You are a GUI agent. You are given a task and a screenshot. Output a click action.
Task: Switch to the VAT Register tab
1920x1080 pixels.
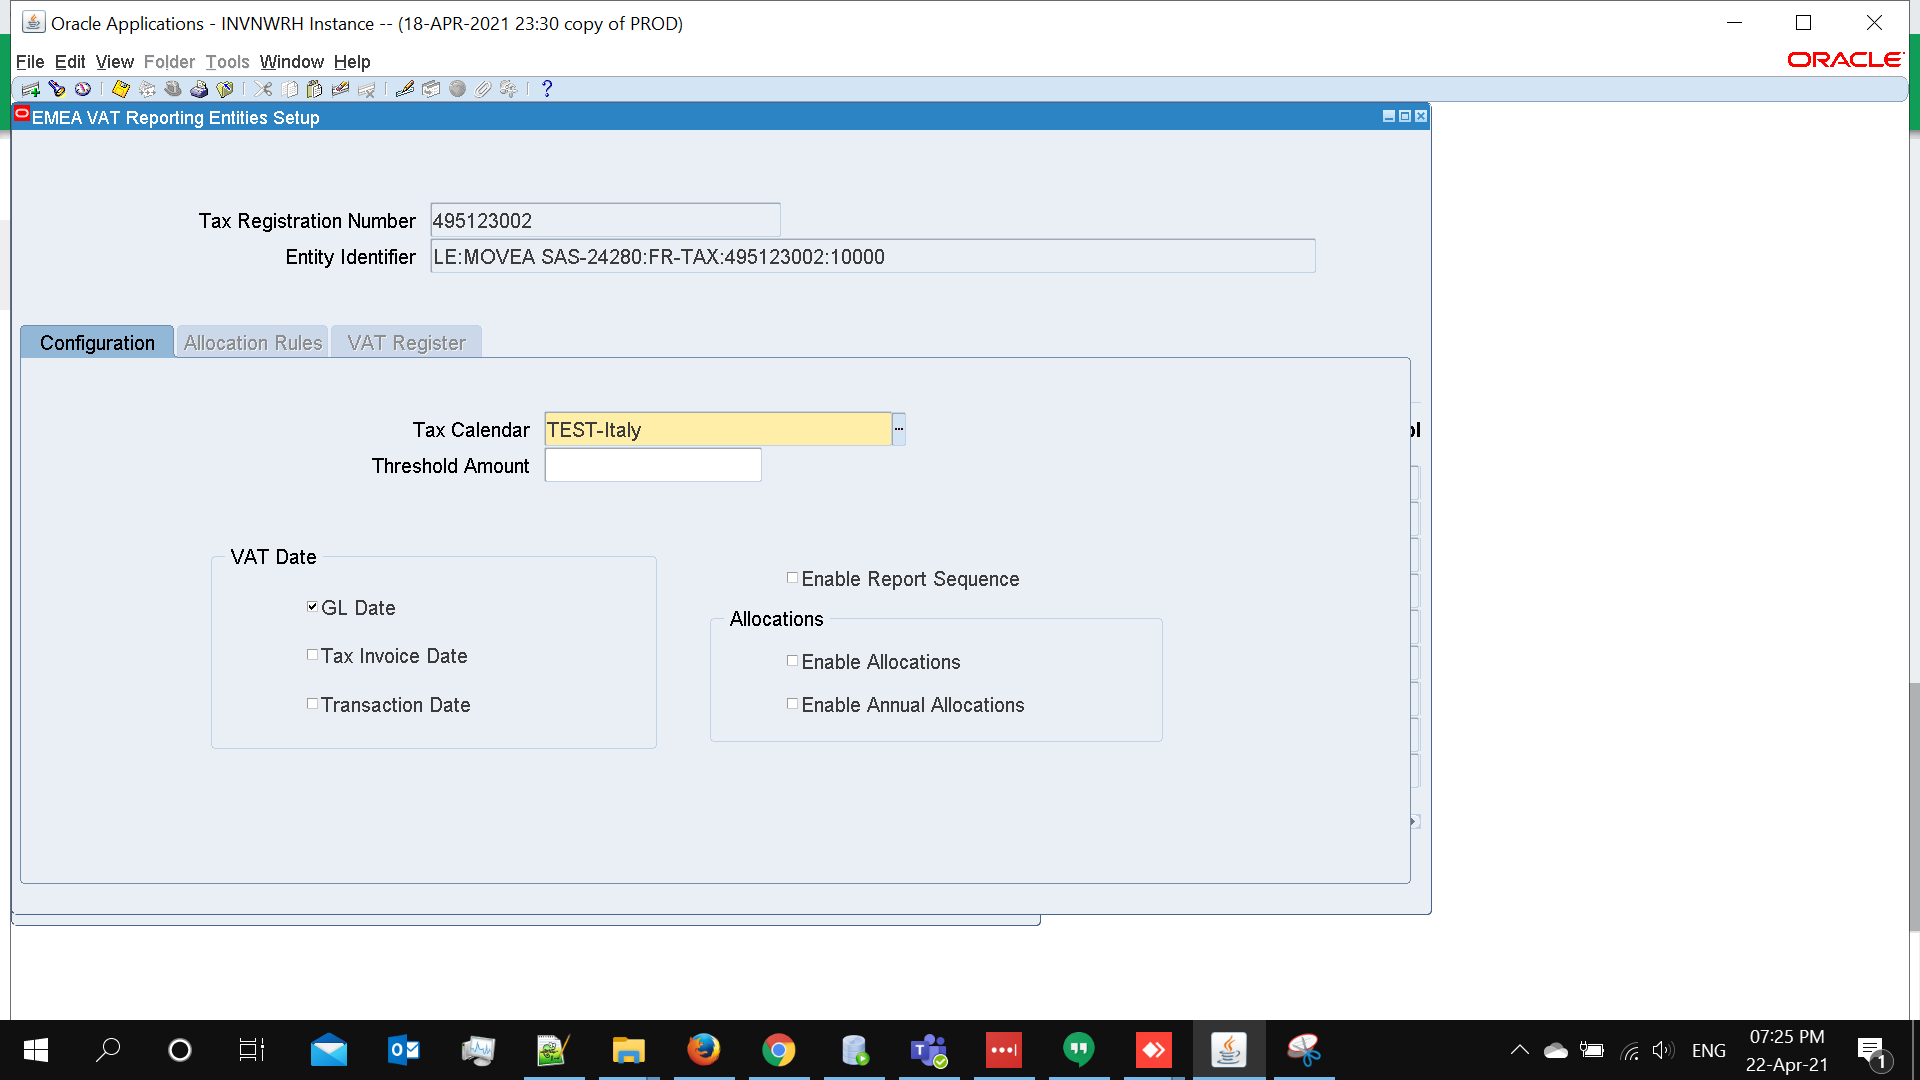tap(406, 342)
